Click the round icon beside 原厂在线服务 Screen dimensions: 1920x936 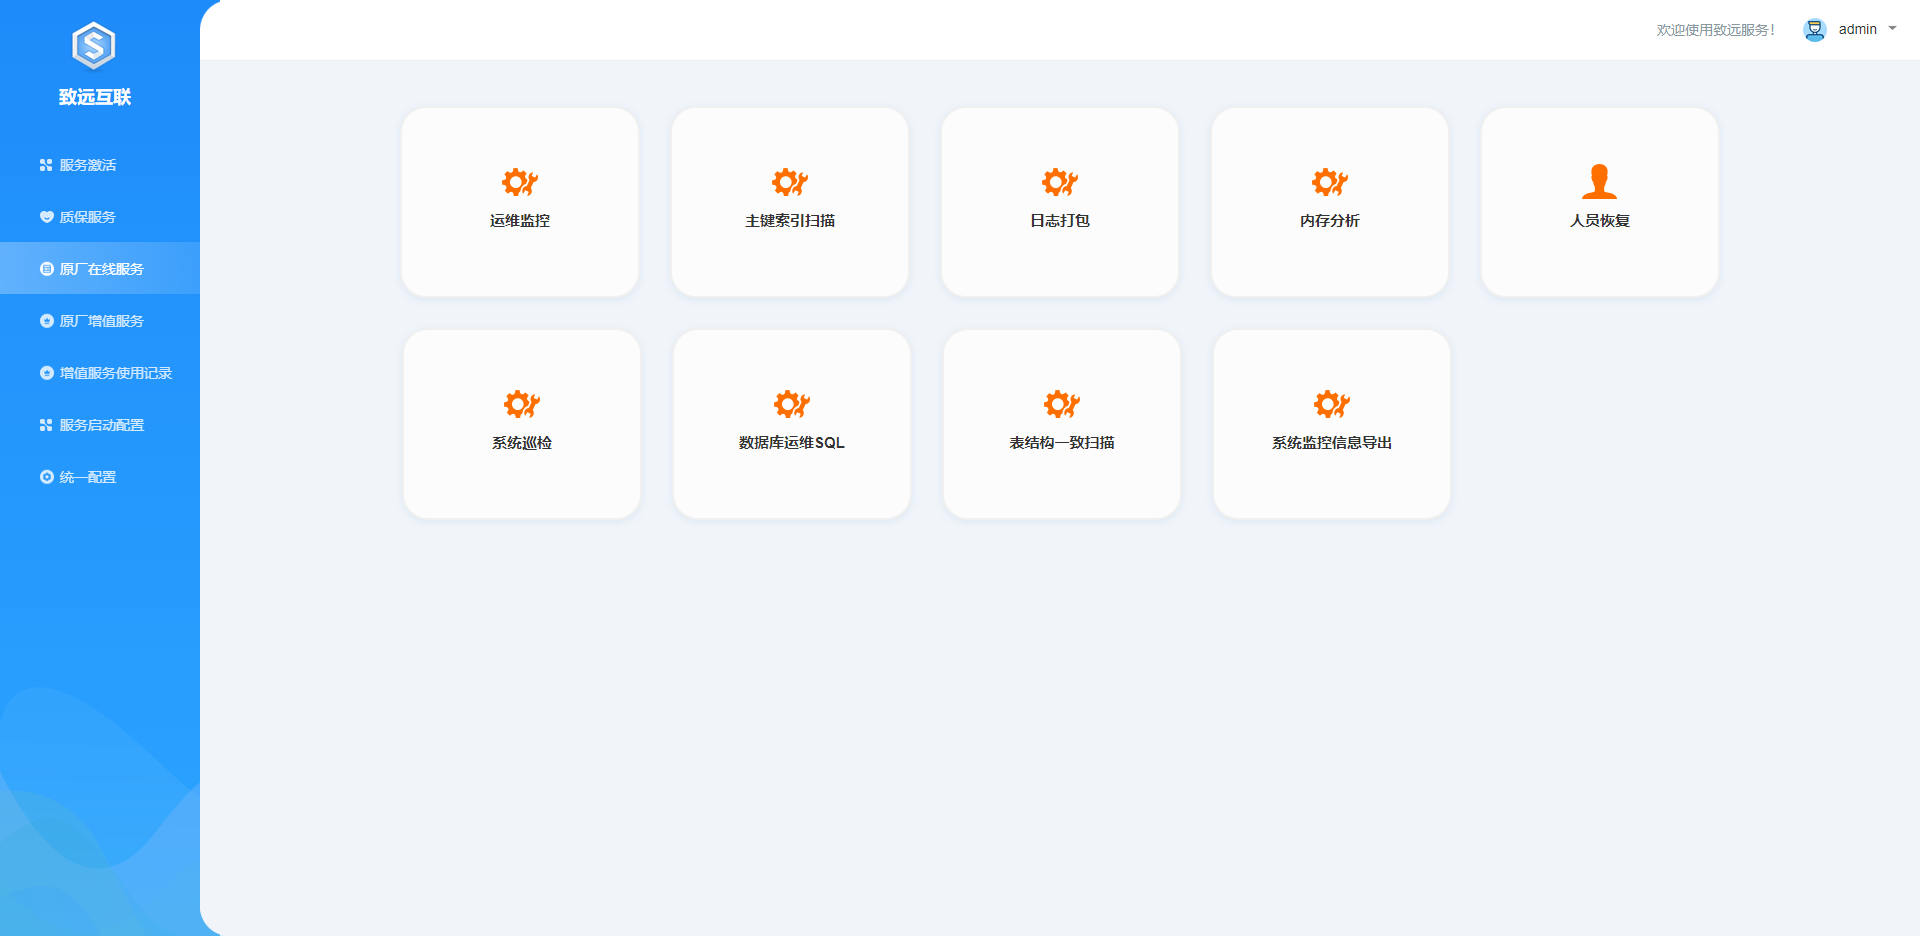[x=46, y=269]
